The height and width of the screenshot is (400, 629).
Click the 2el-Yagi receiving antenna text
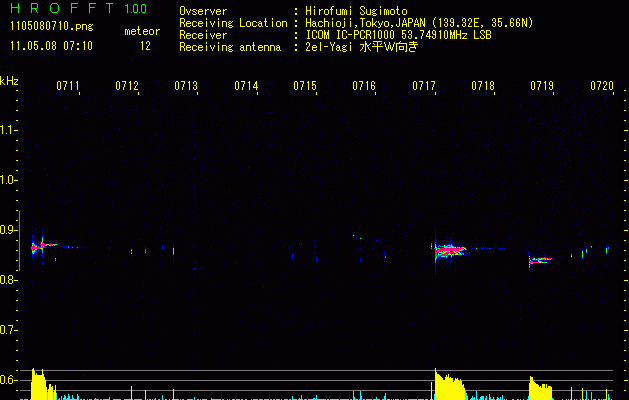[362, 47]
